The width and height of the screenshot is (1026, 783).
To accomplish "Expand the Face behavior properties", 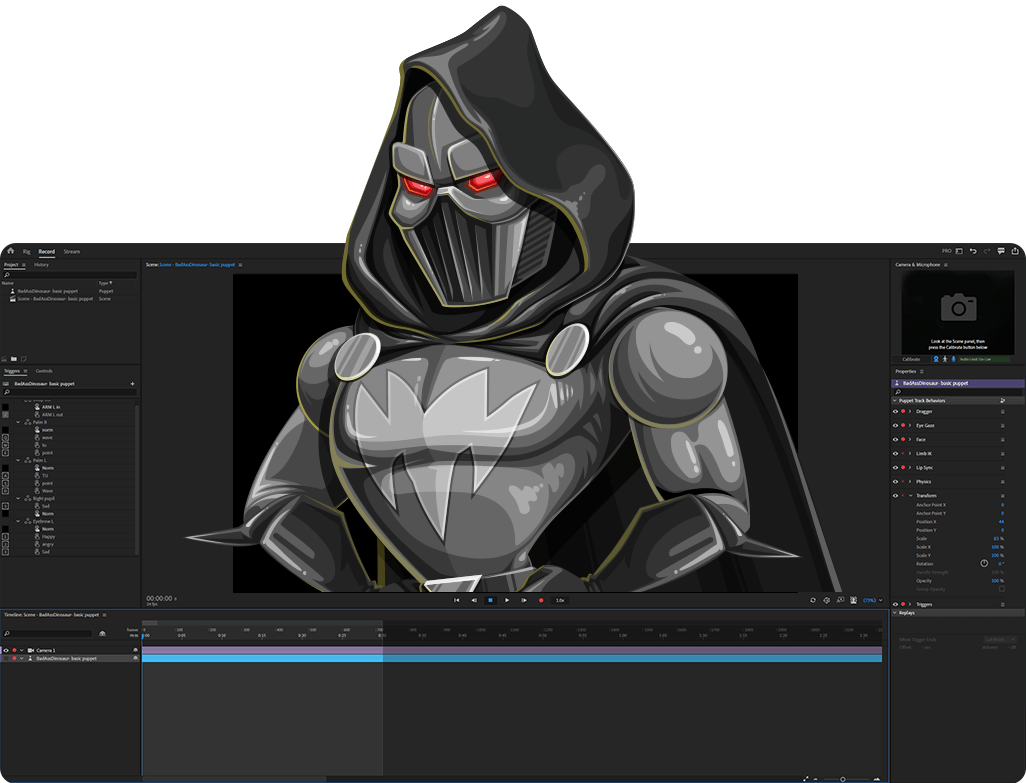I will (910, 439).
